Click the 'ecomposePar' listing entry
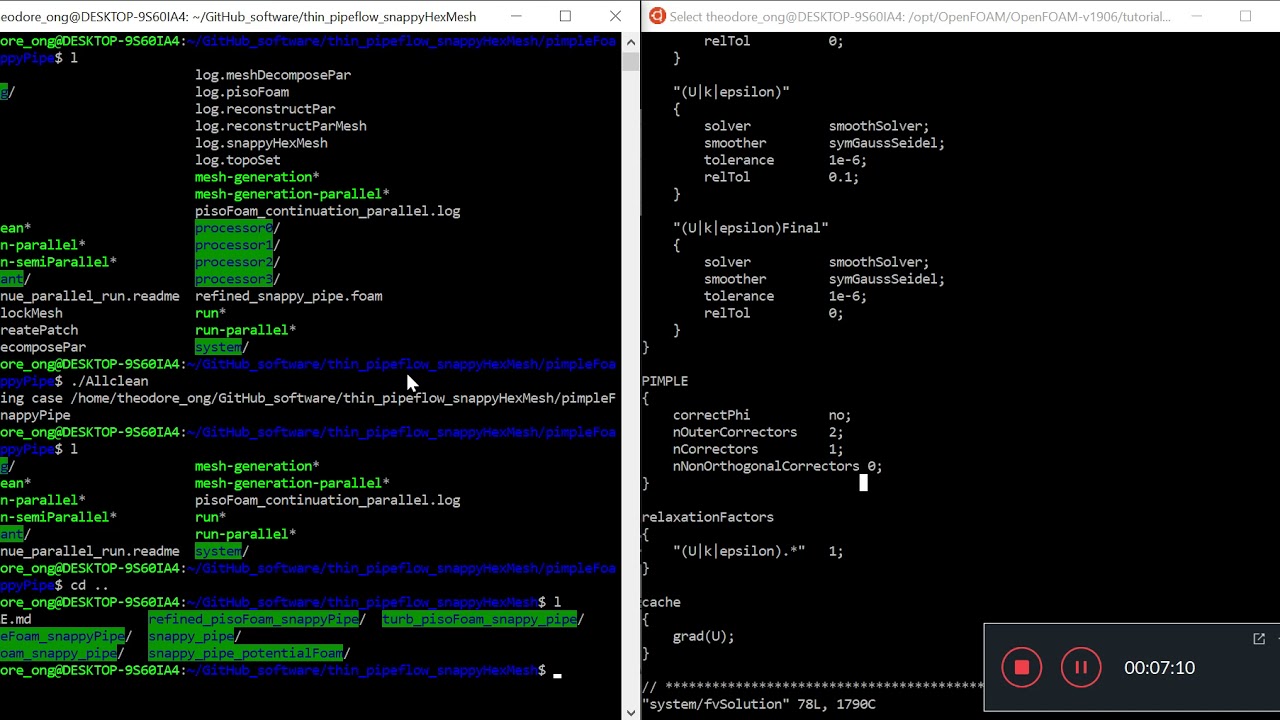 click(43, 347)
